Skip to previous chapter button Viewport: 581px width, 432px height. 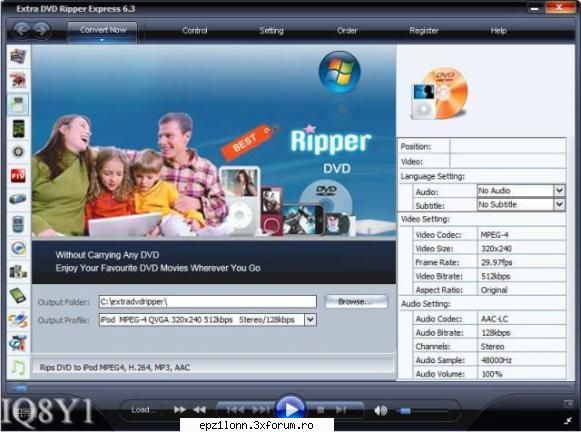click(235, 410)
